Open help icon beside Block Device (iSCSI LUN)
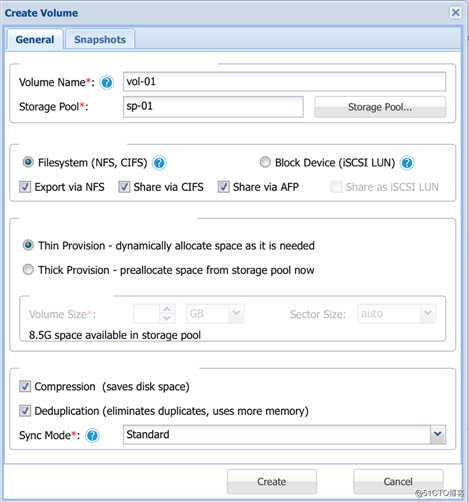The height and width of the screenshot is (502, 469). pos(407,163)
